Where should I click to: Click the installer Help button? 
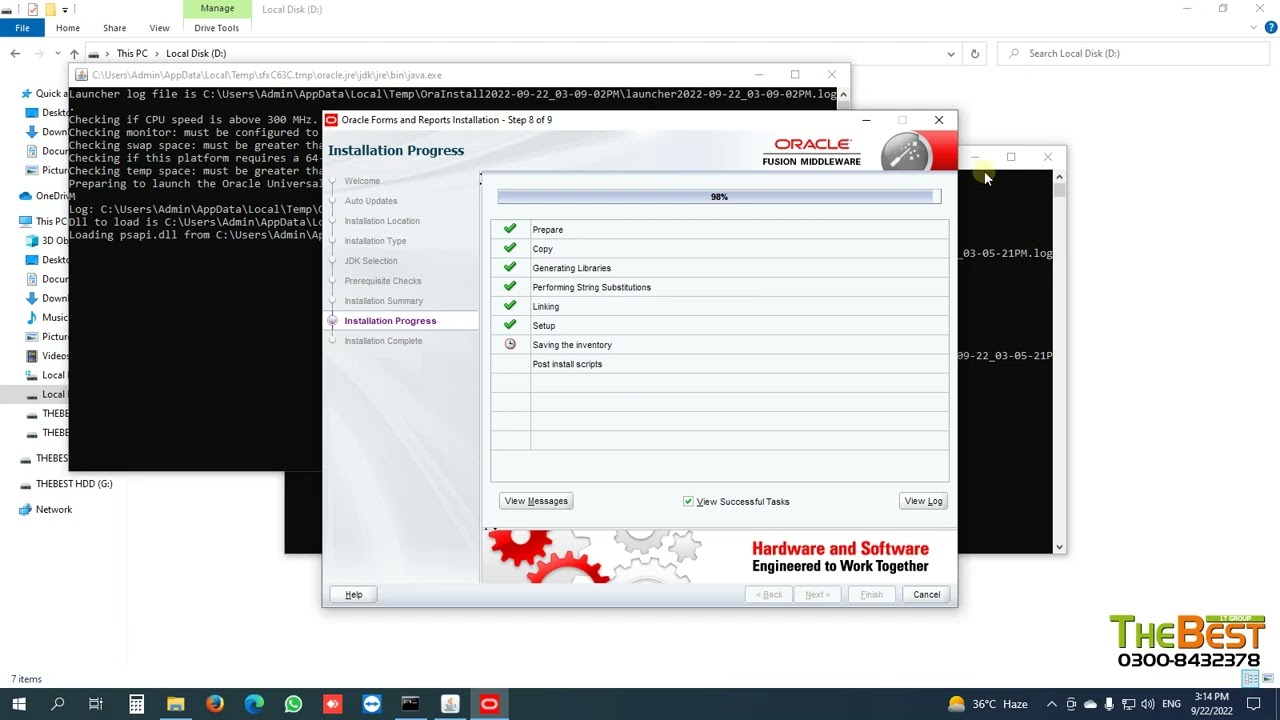tap(354, 594)
